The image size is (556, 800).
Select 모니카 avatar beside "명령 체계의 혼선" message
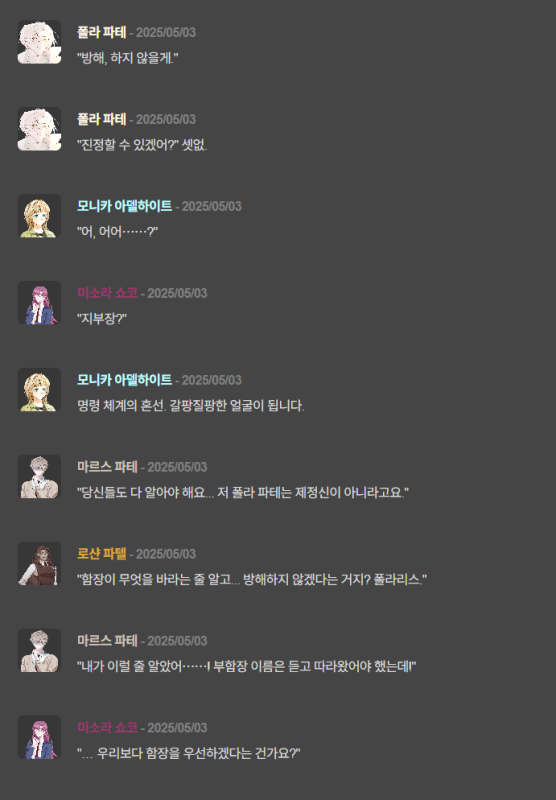[x=39, y=390]
